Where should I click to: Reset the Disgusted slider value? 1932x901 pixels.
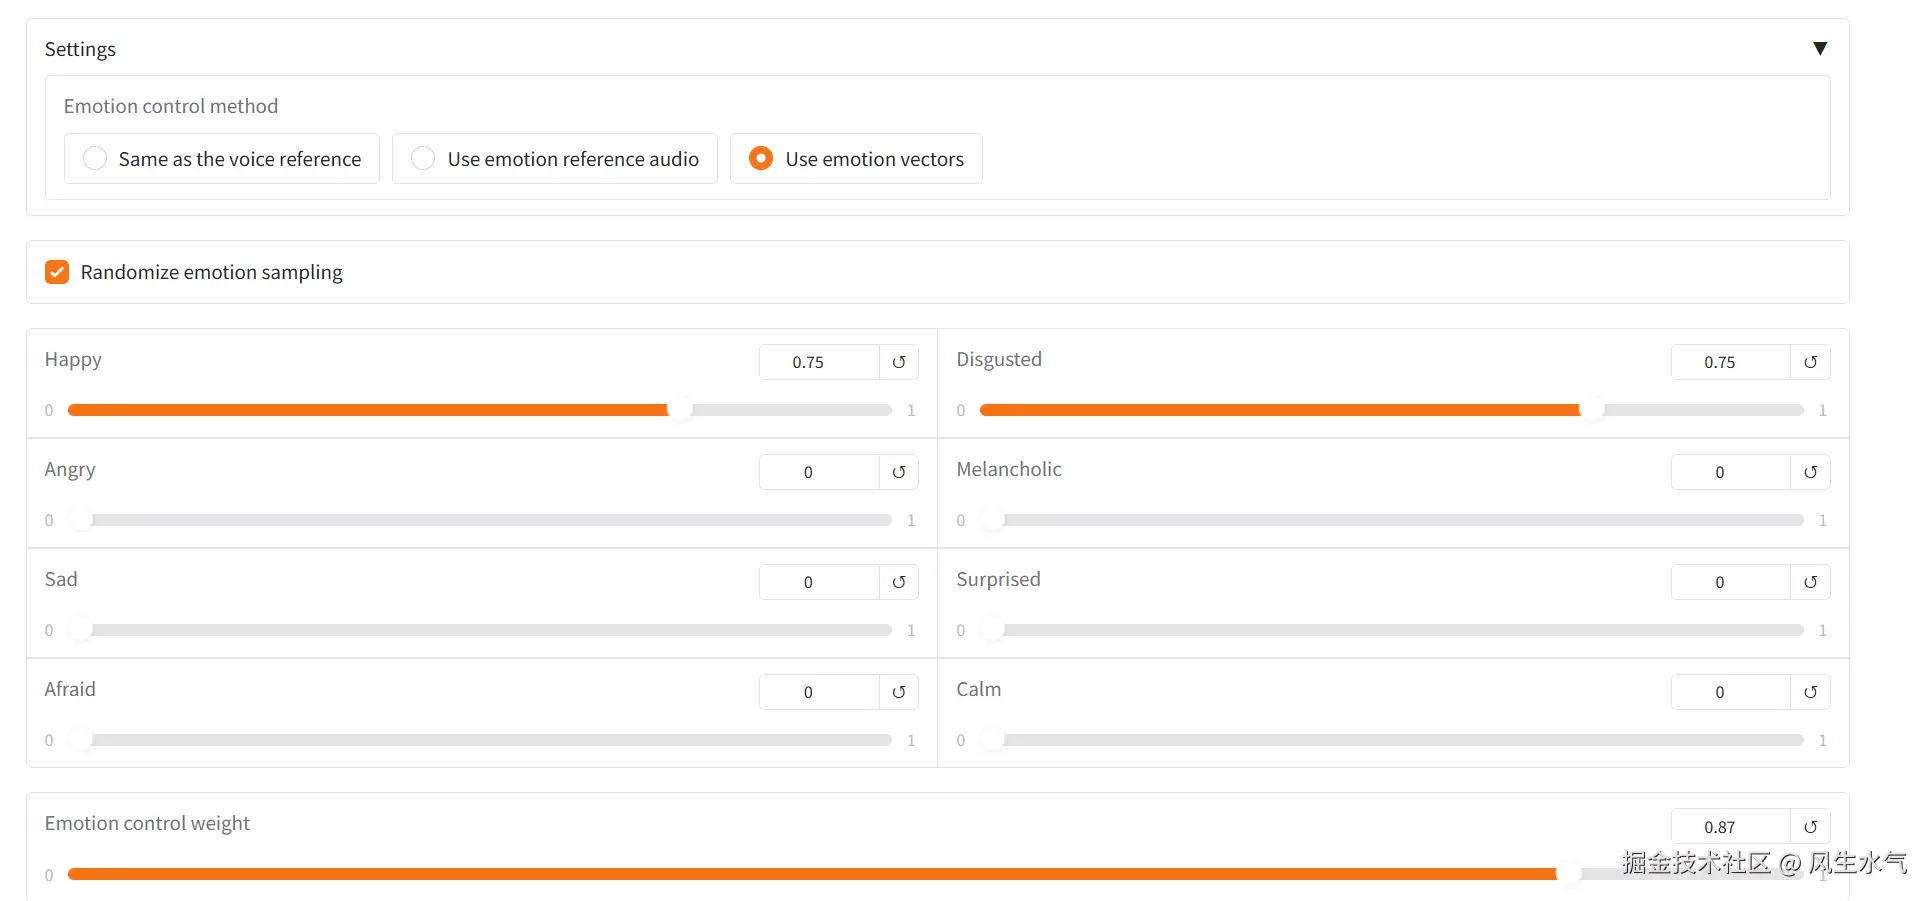(x=1810, y=362)
